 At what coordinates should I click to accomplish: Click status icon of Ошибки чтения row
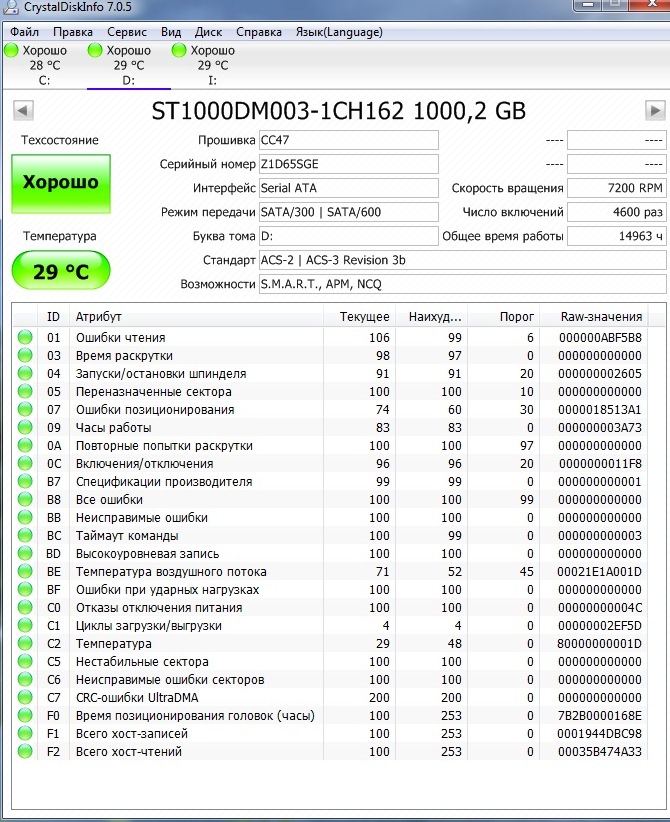[x=25, y=337]
